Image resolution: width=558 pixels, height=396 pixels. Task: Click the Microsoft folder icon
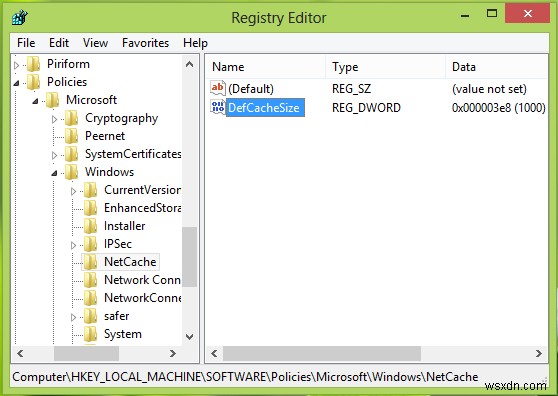(53, 100)
